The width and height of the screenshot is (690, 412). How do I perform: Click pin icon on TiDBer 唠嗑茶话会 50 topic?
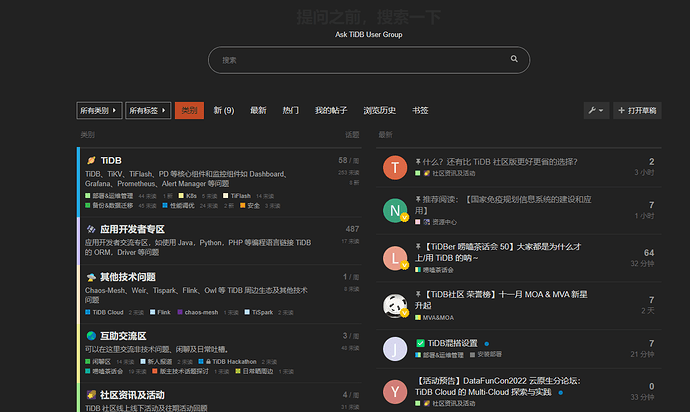418,246
